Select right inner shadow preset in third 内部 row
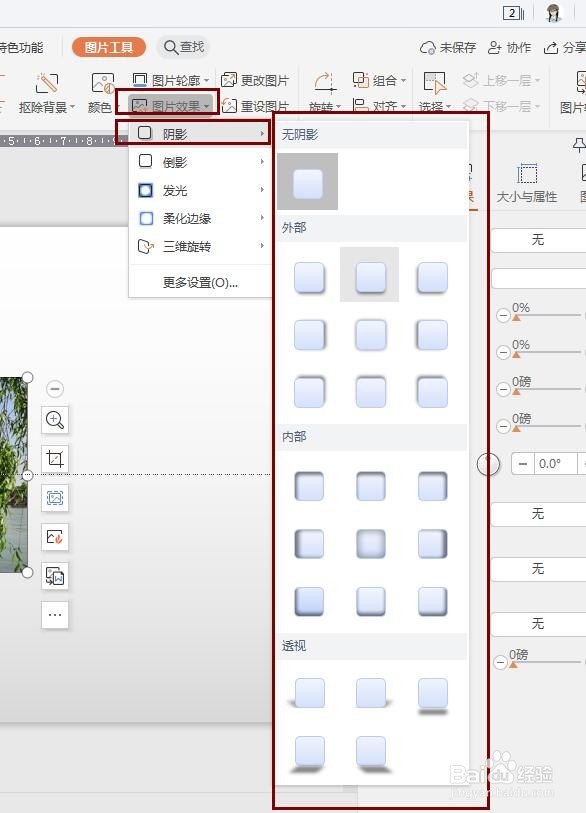 tap(432, 601)
